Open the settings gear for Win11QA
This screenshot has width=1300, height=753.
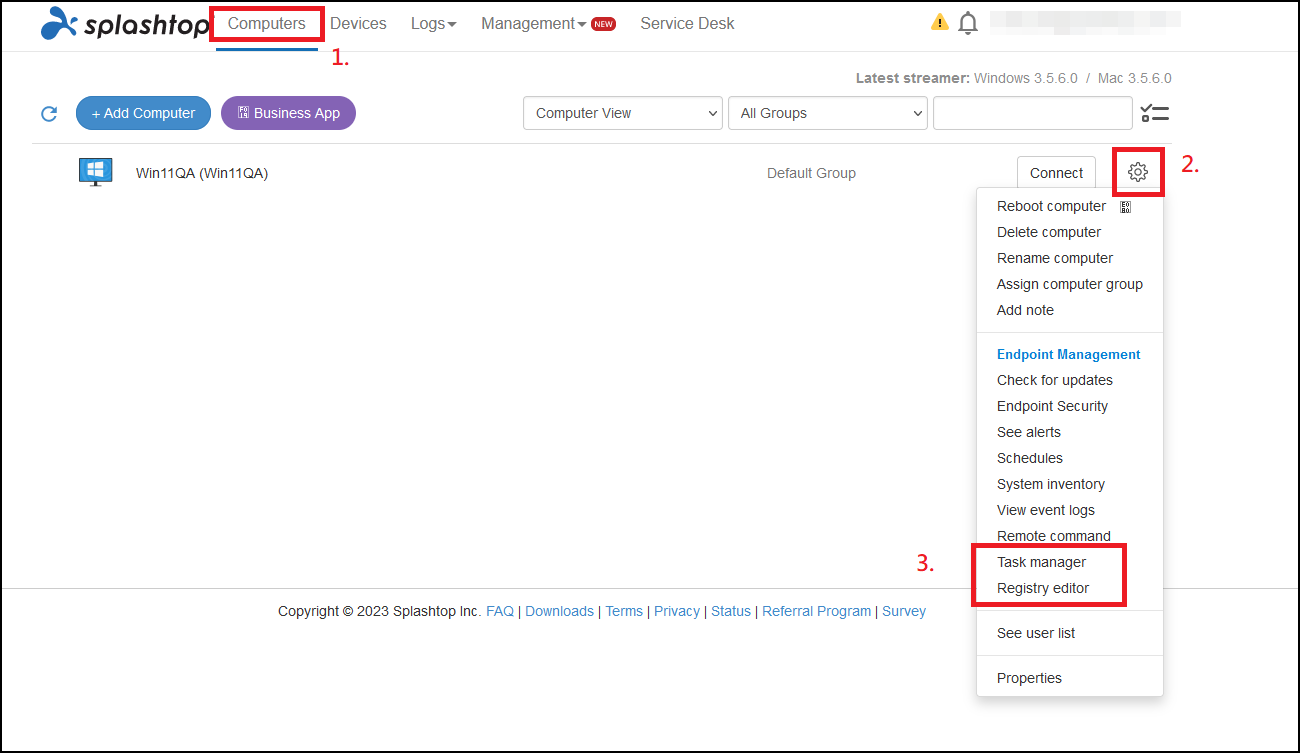click(1138, 171)
